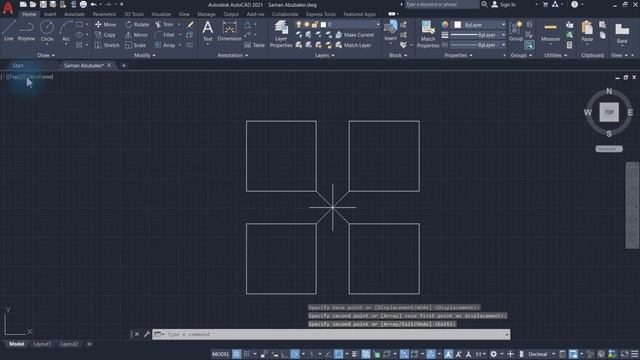
Task: Open the Home ribbon tab
Action: pos(29,14)
